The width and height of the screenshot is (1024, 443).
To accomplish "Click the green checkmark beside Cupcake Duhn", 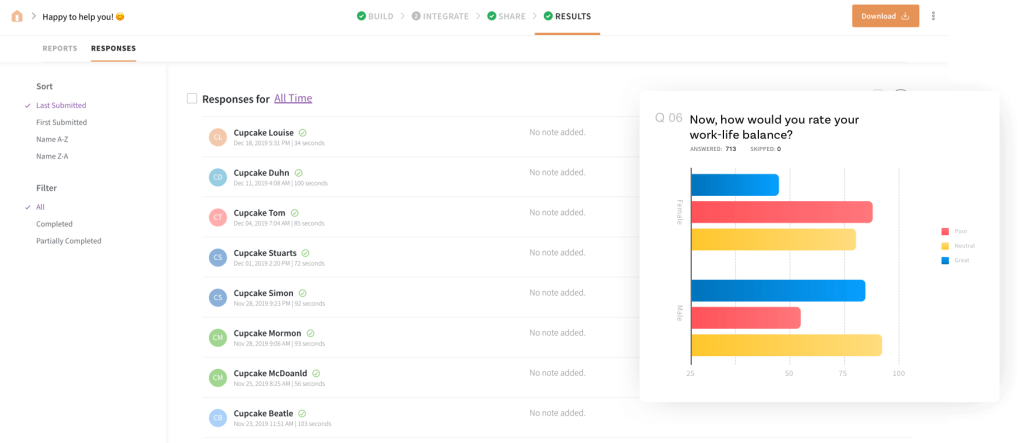I will click(298, 173).
